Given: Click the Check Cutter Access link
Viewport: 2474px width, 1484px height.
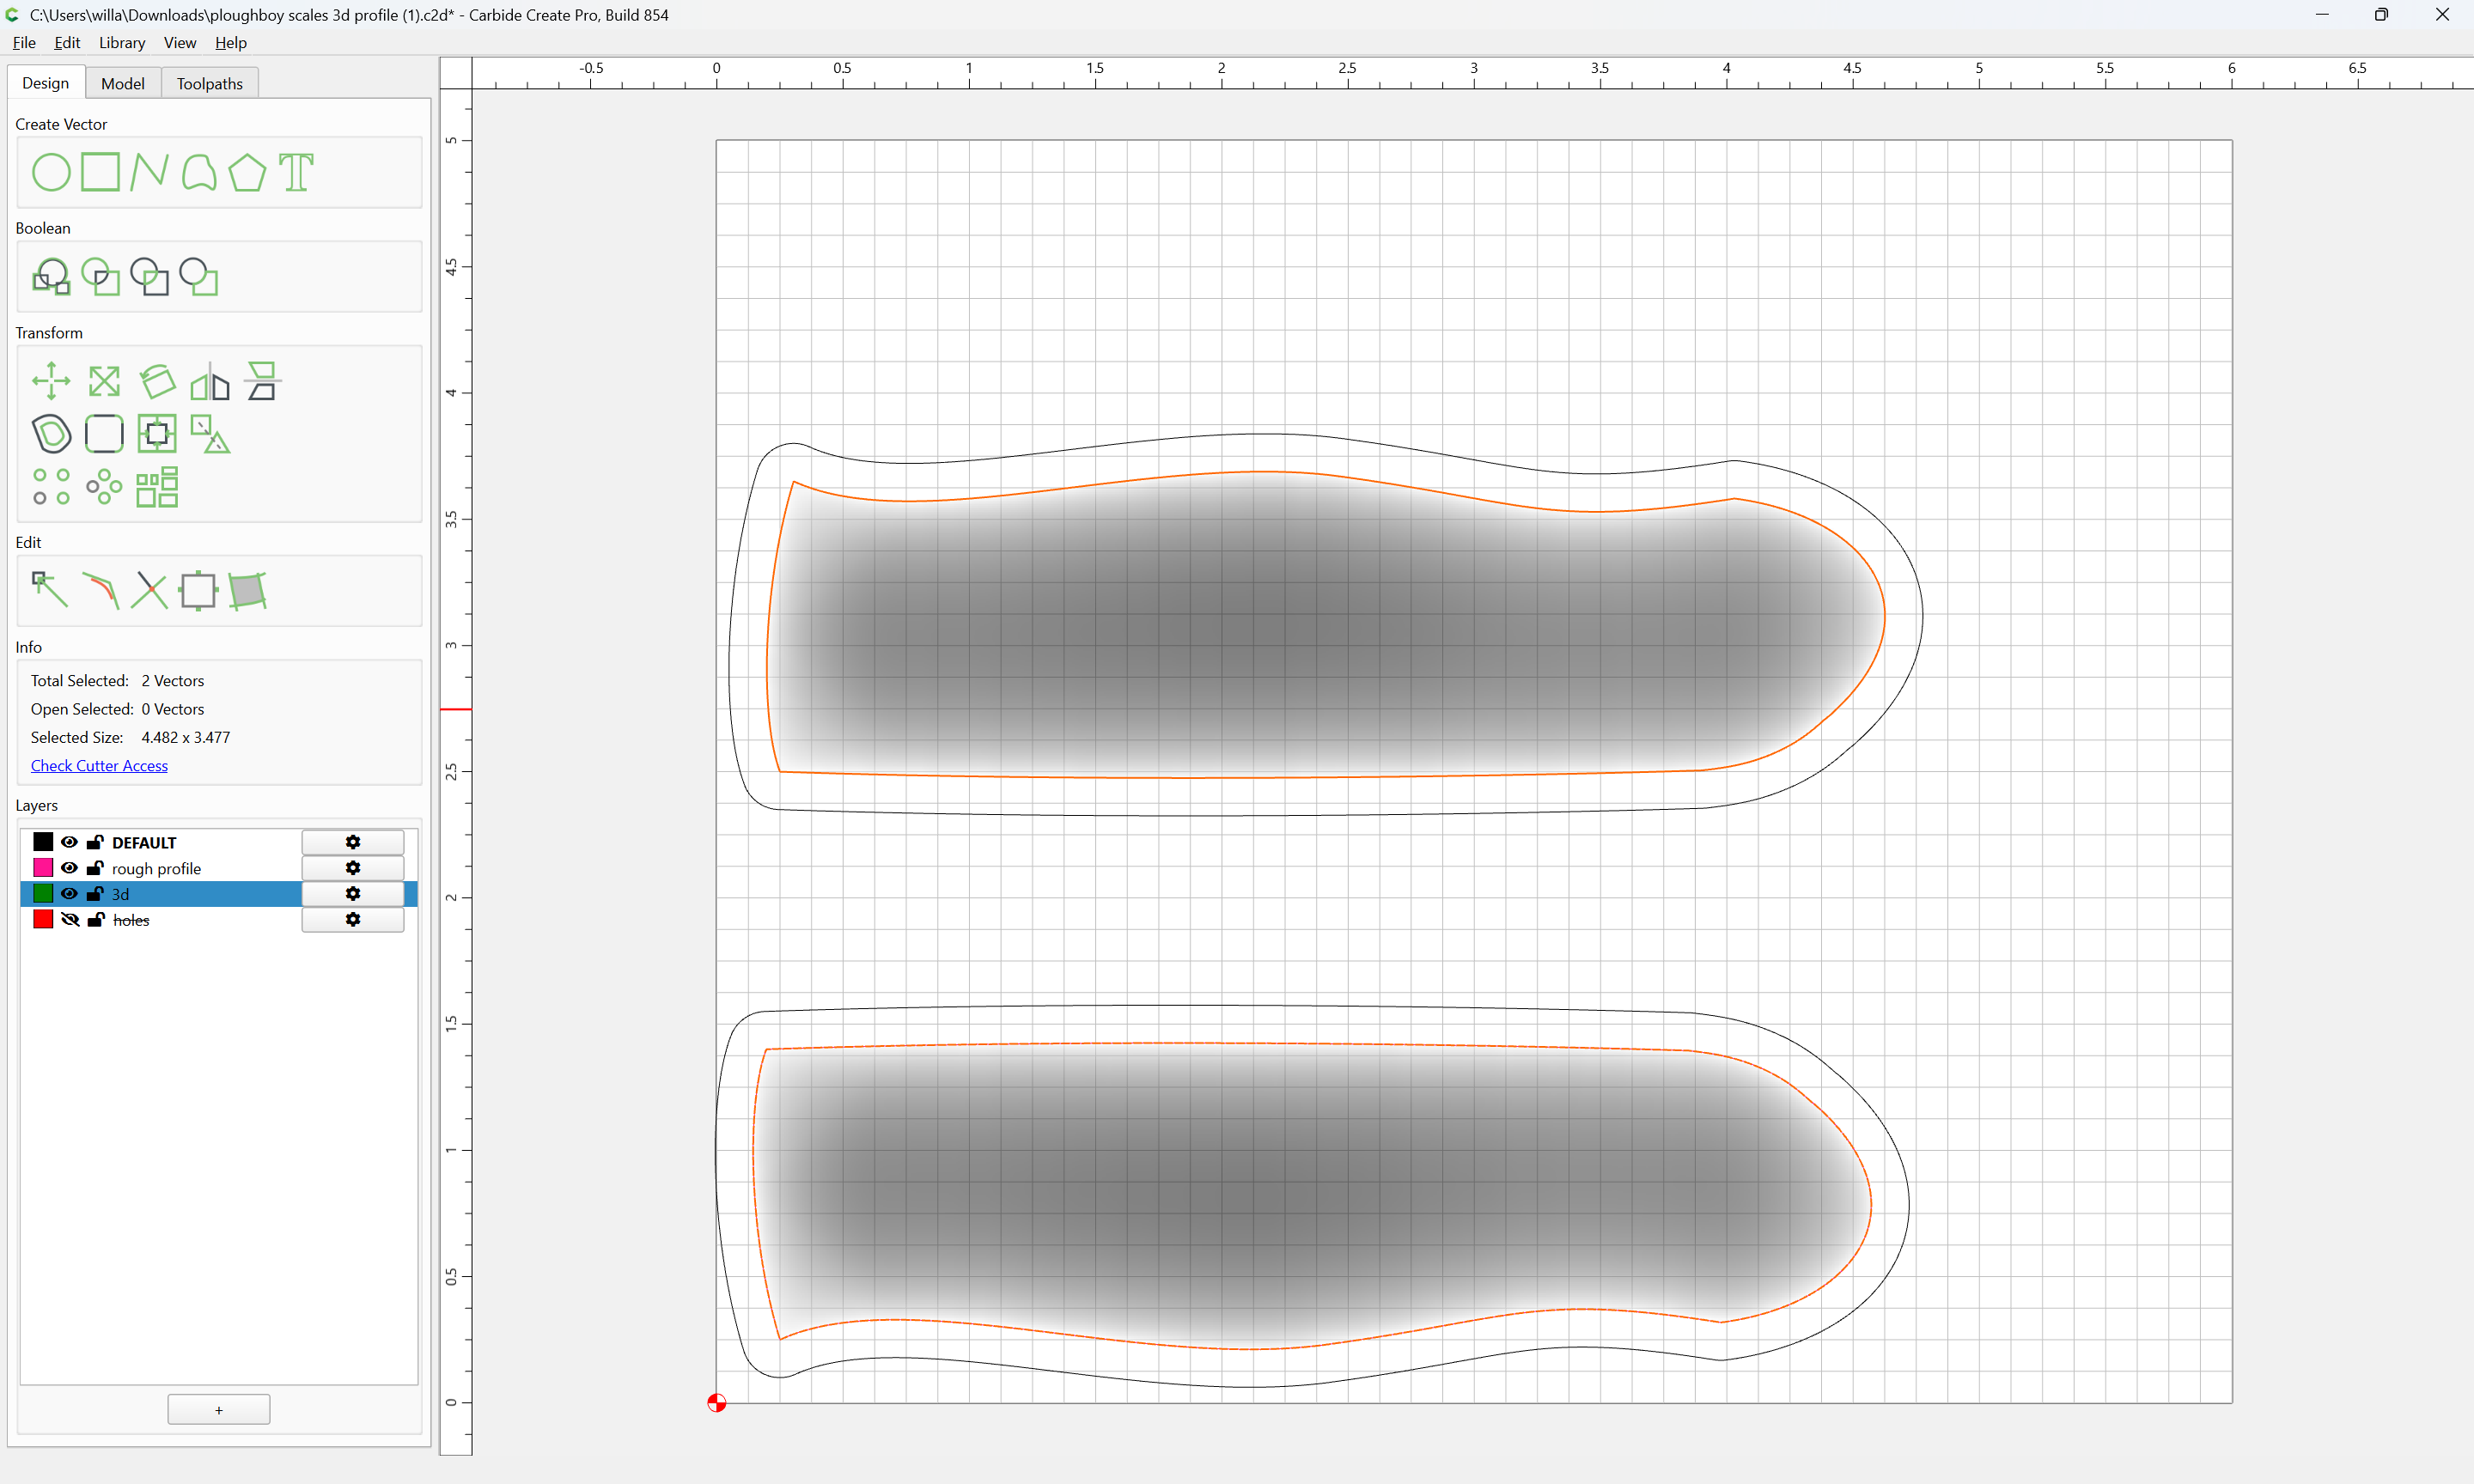Looking at the screenshot, I should coord(99,765).
